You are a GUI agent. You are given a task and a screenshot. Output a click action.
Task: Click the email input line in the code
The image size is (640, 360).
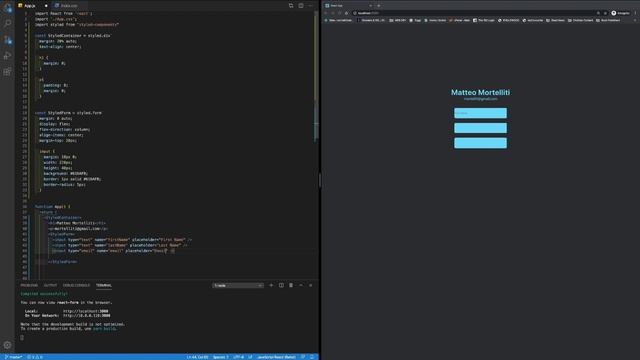point(113,251)
